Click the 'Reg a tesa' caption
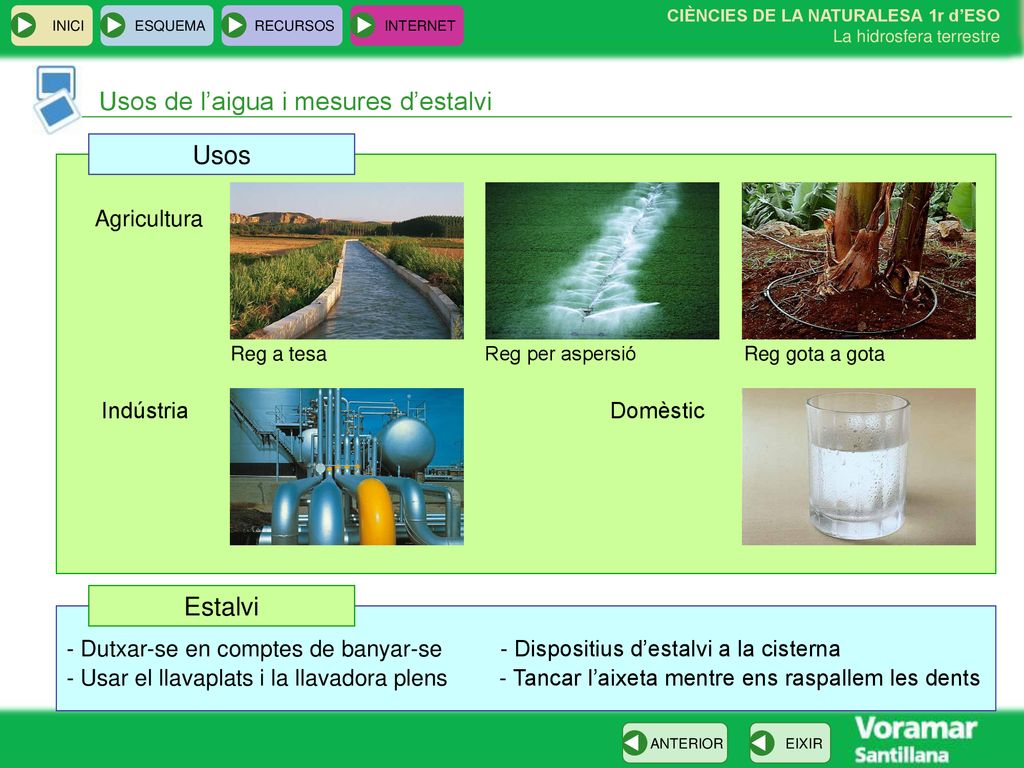 pos(279,354)
